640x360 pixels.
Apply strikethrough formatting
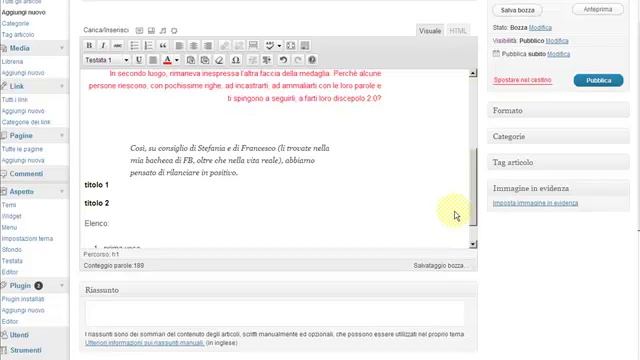coord(117,45)
